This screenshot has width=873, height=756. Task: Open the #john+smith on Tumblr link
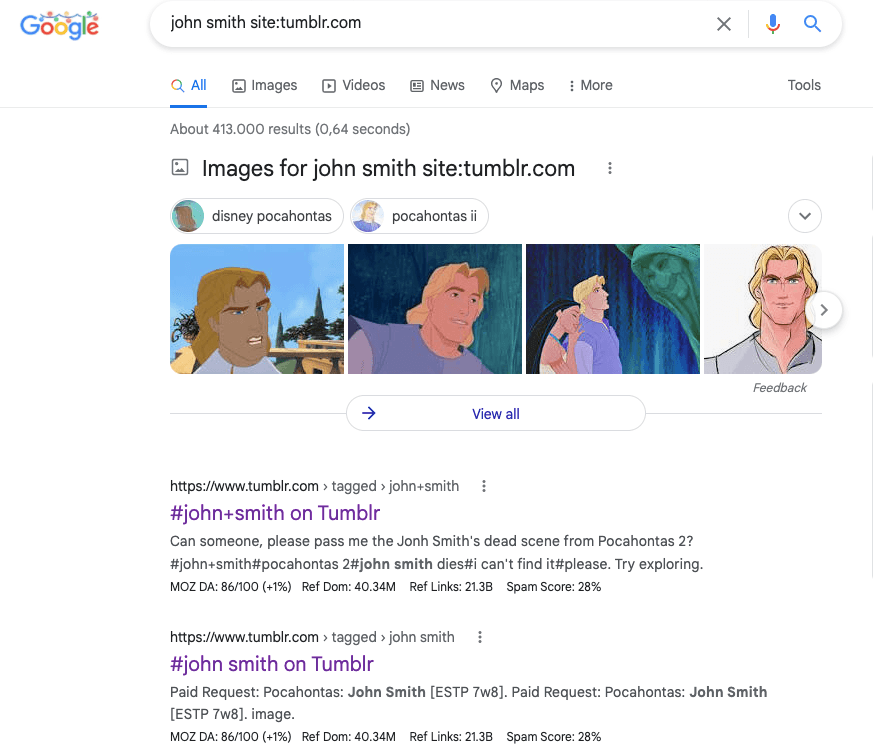coord(275,513)
